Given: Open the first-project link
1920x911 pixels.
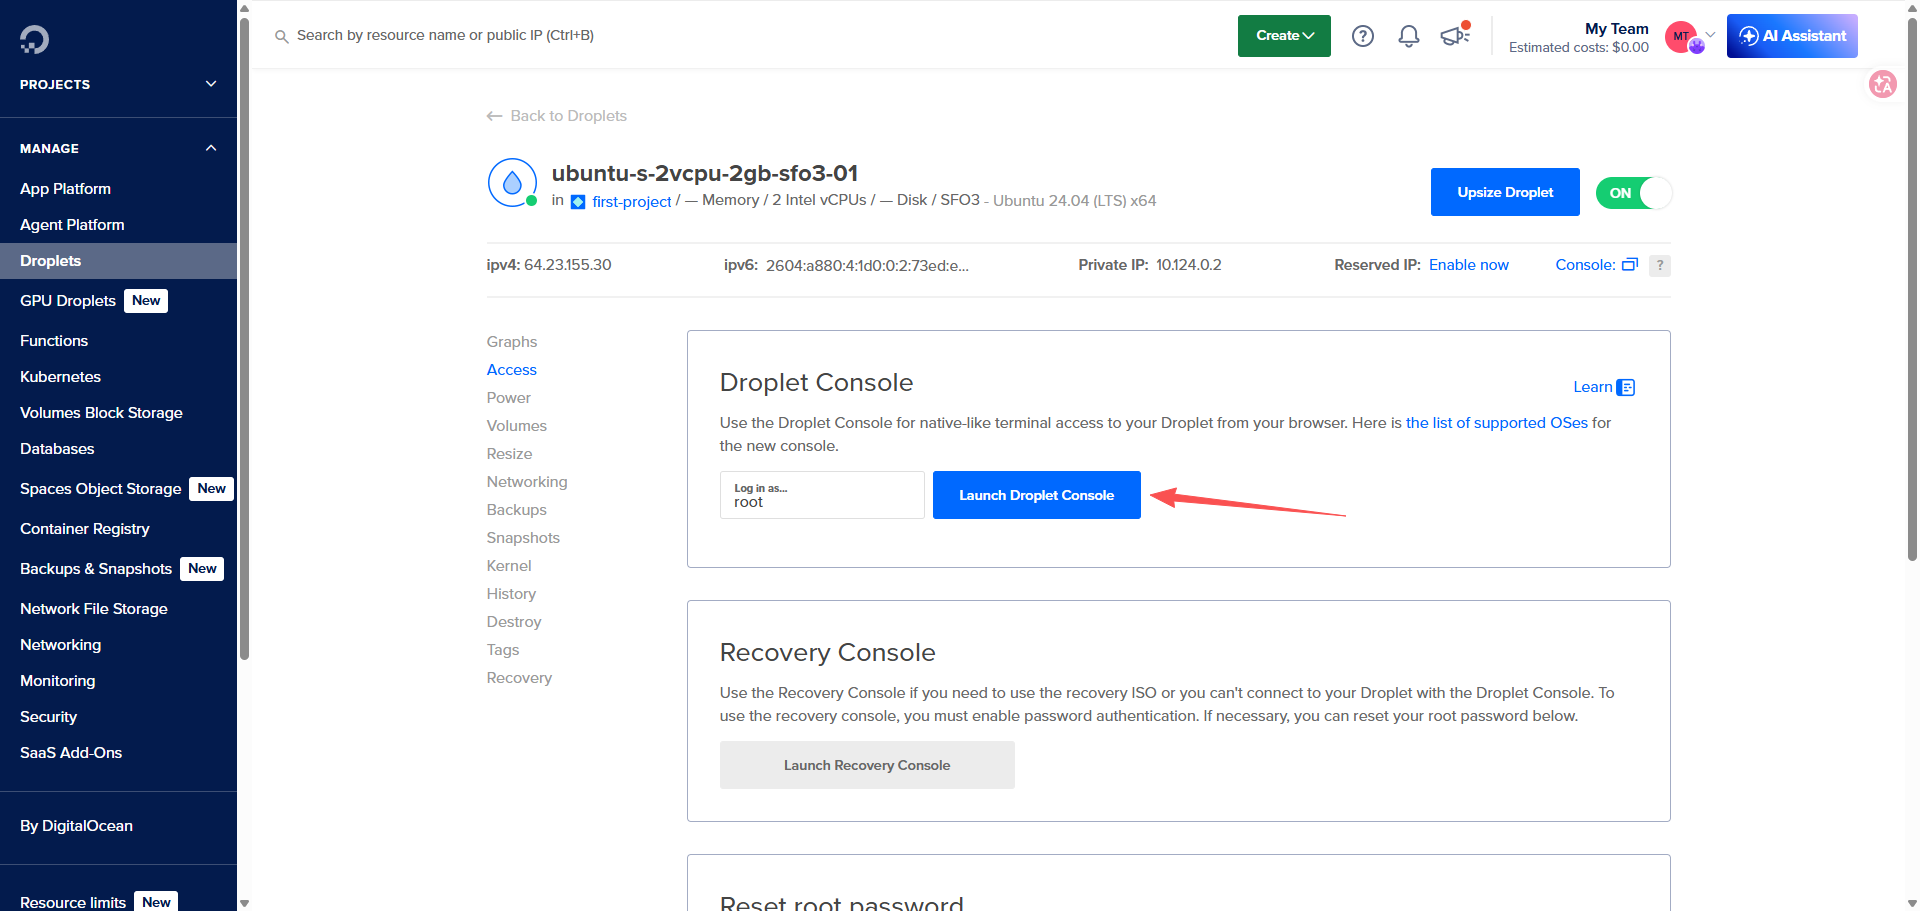Looking at the screenshot, I should tap(632, 202).
